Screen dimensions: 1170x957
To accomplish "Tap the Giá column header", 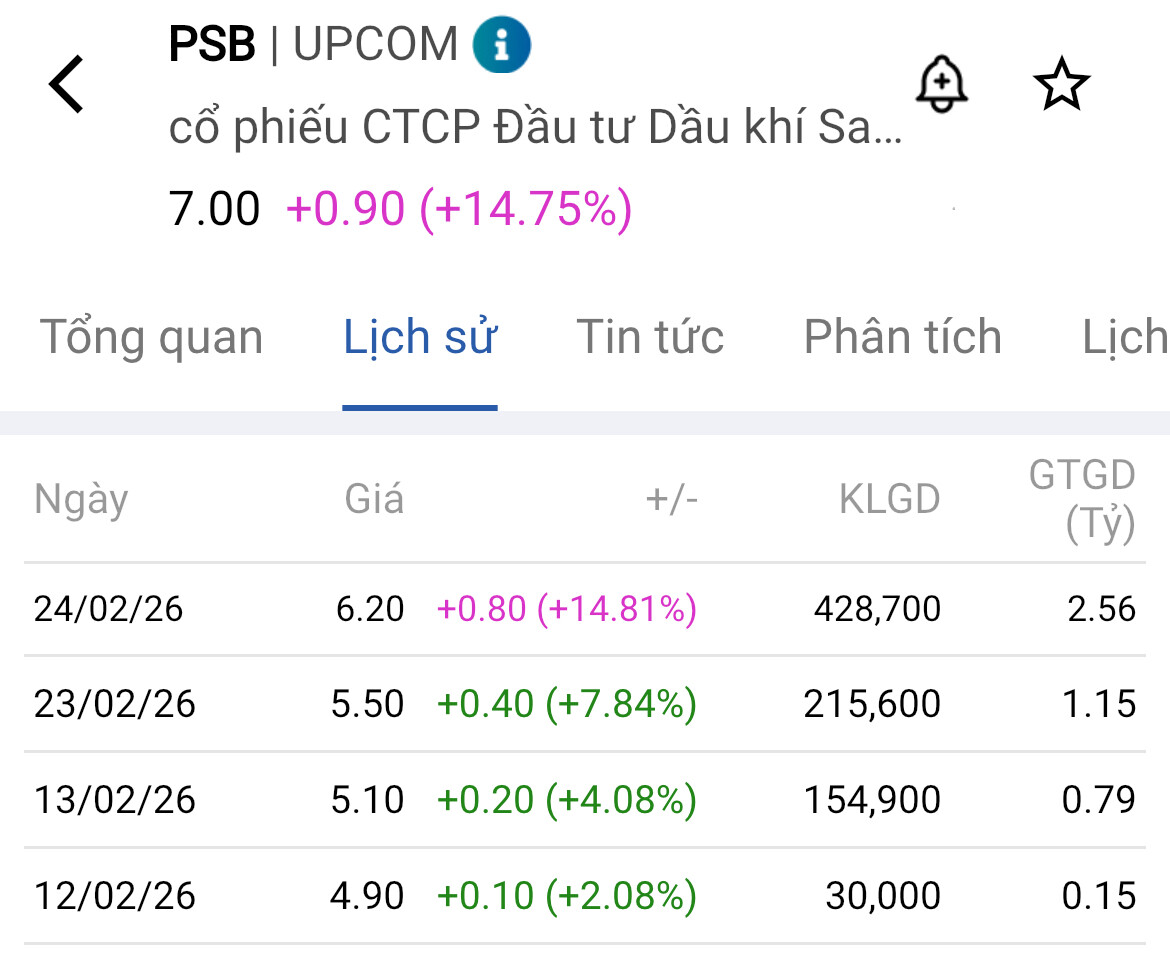I will point(374,499).
